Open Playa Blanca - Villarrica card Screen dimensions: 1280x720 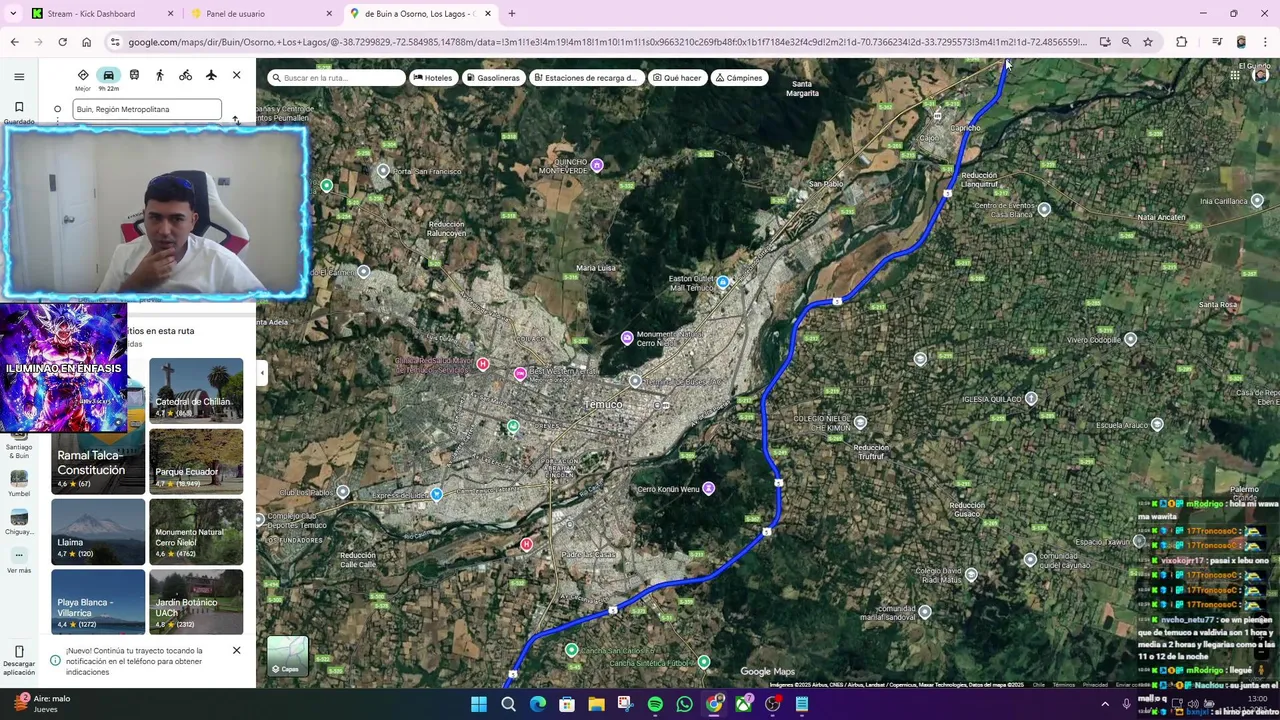pyautogui.click(x=98, y=602)
